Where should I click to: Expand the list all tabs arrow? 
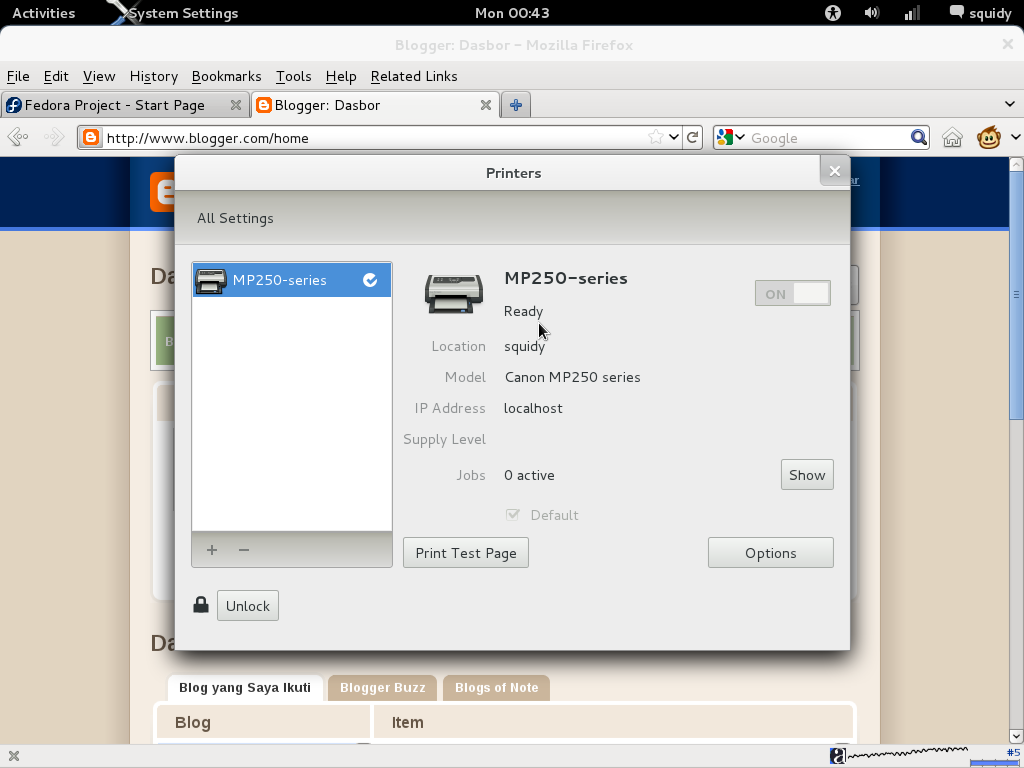click(x=1010, y=104)
